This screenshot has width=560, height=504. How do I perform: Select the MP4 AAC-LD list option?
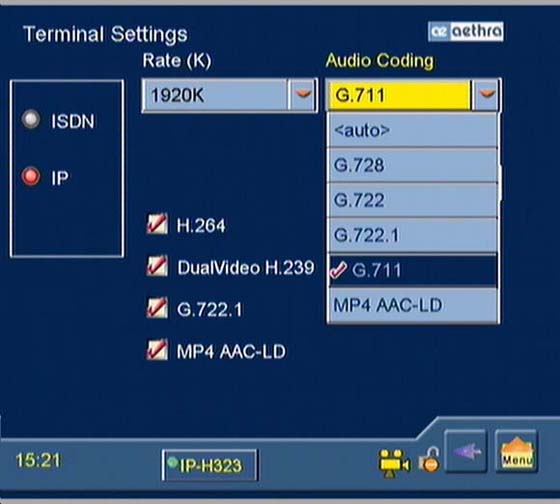tap(412, 305)
